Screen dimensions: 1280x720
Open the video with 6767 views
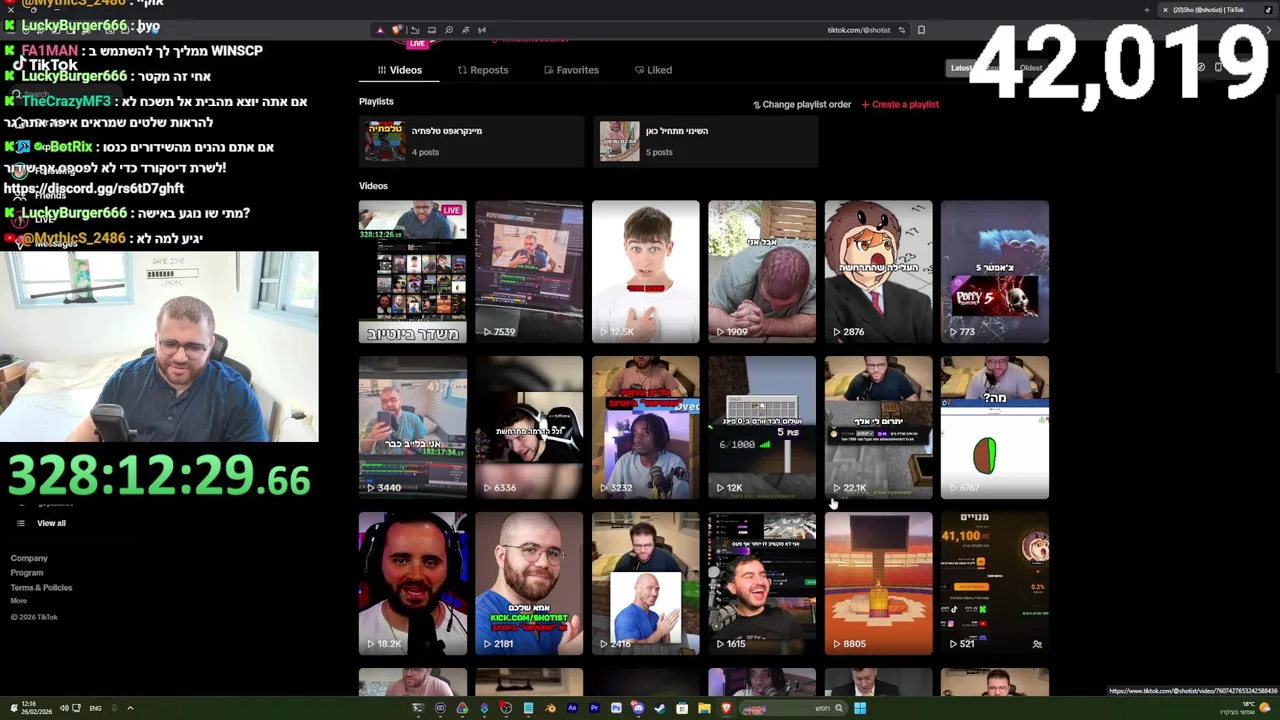pyautogui.click(x=995, y=428)
